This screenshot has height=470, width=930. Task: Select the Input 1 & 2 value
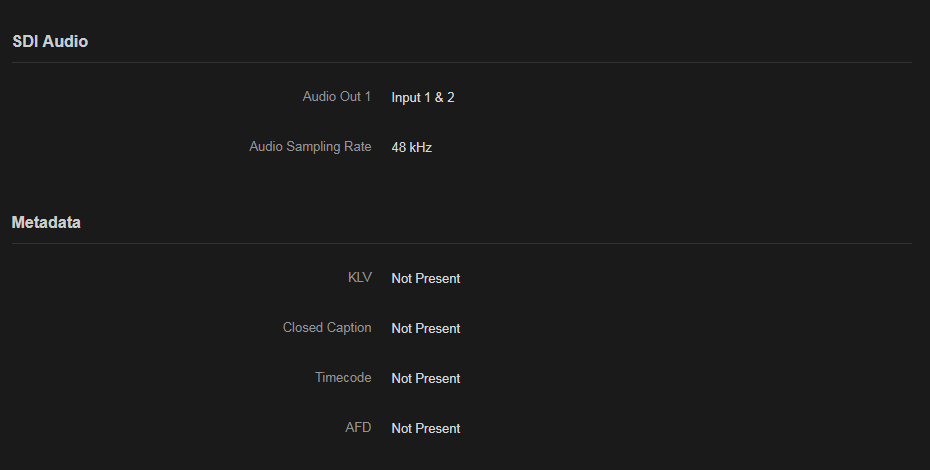coord(423,98)
